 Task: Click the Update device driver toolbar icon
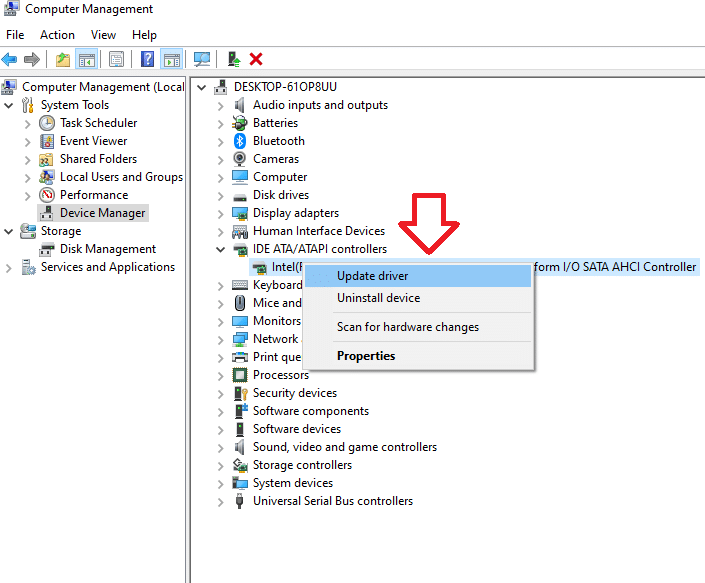coord(234,59)
